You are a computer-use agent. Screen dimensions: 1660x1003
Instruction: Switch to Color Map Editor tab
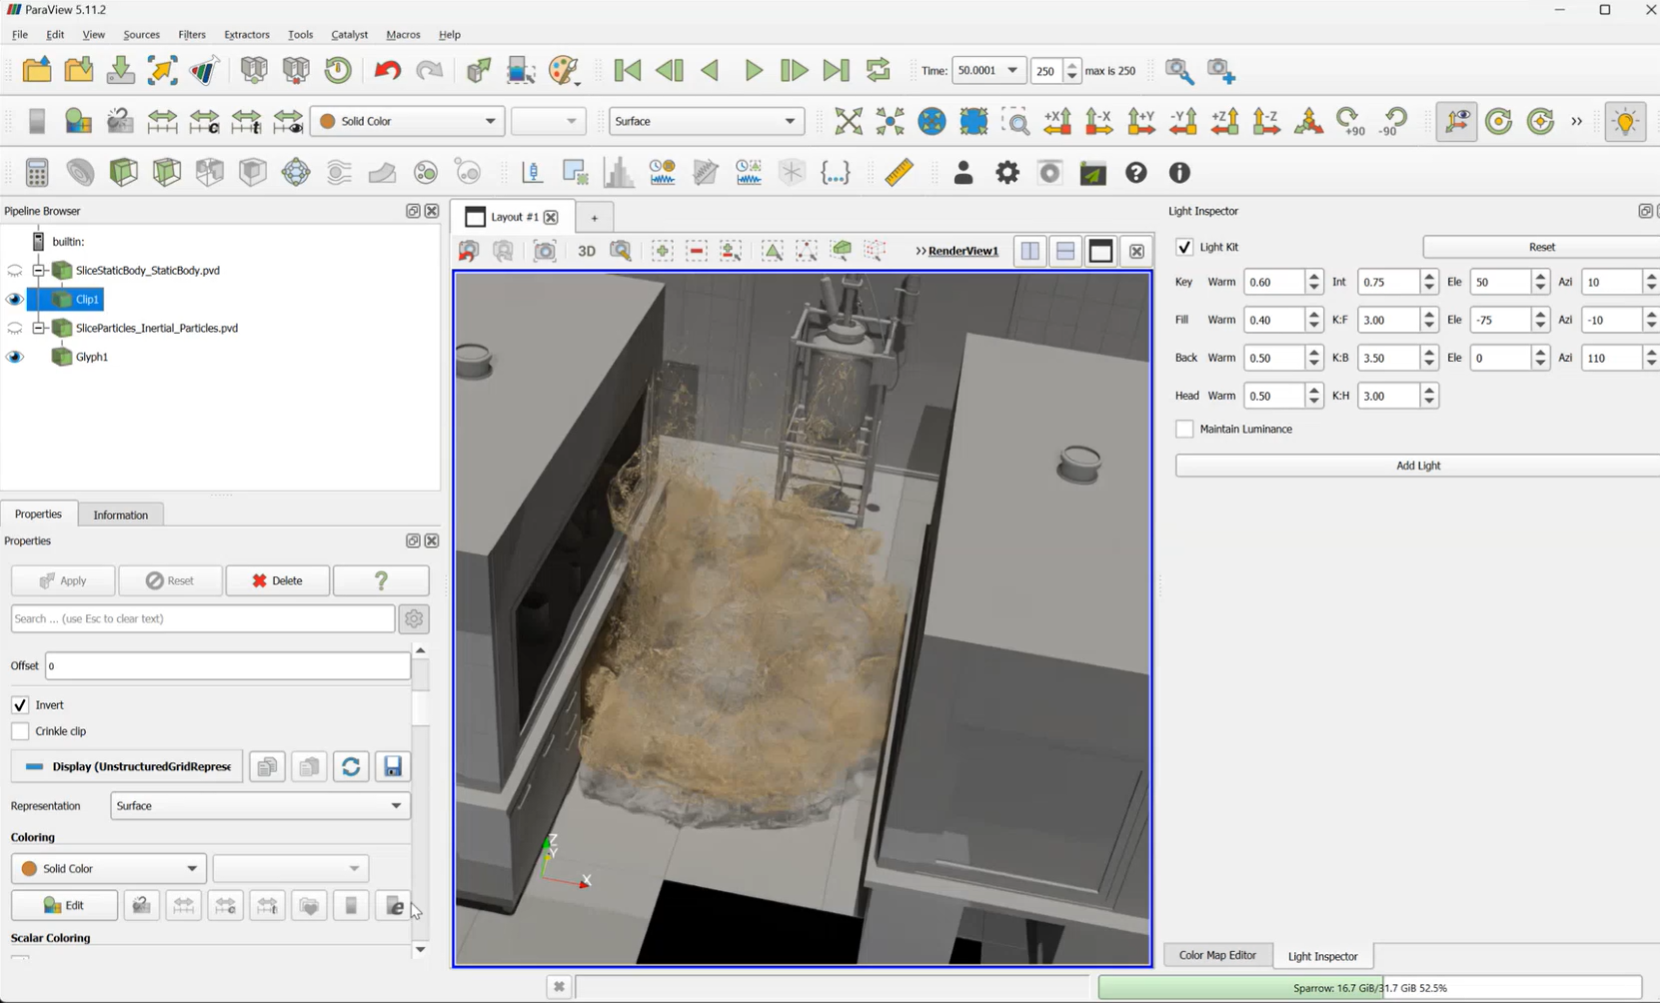coord(1217,955)
